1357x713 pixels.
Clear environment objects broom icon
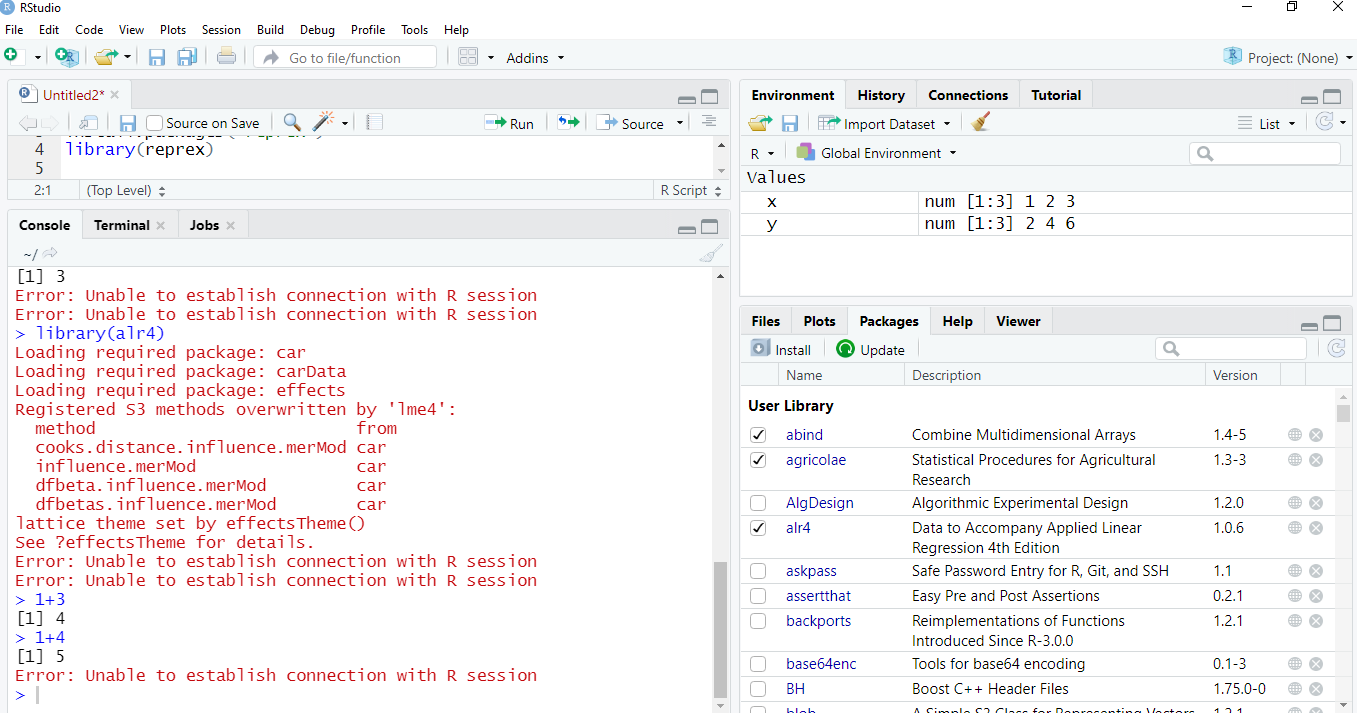tap(980, 122)
